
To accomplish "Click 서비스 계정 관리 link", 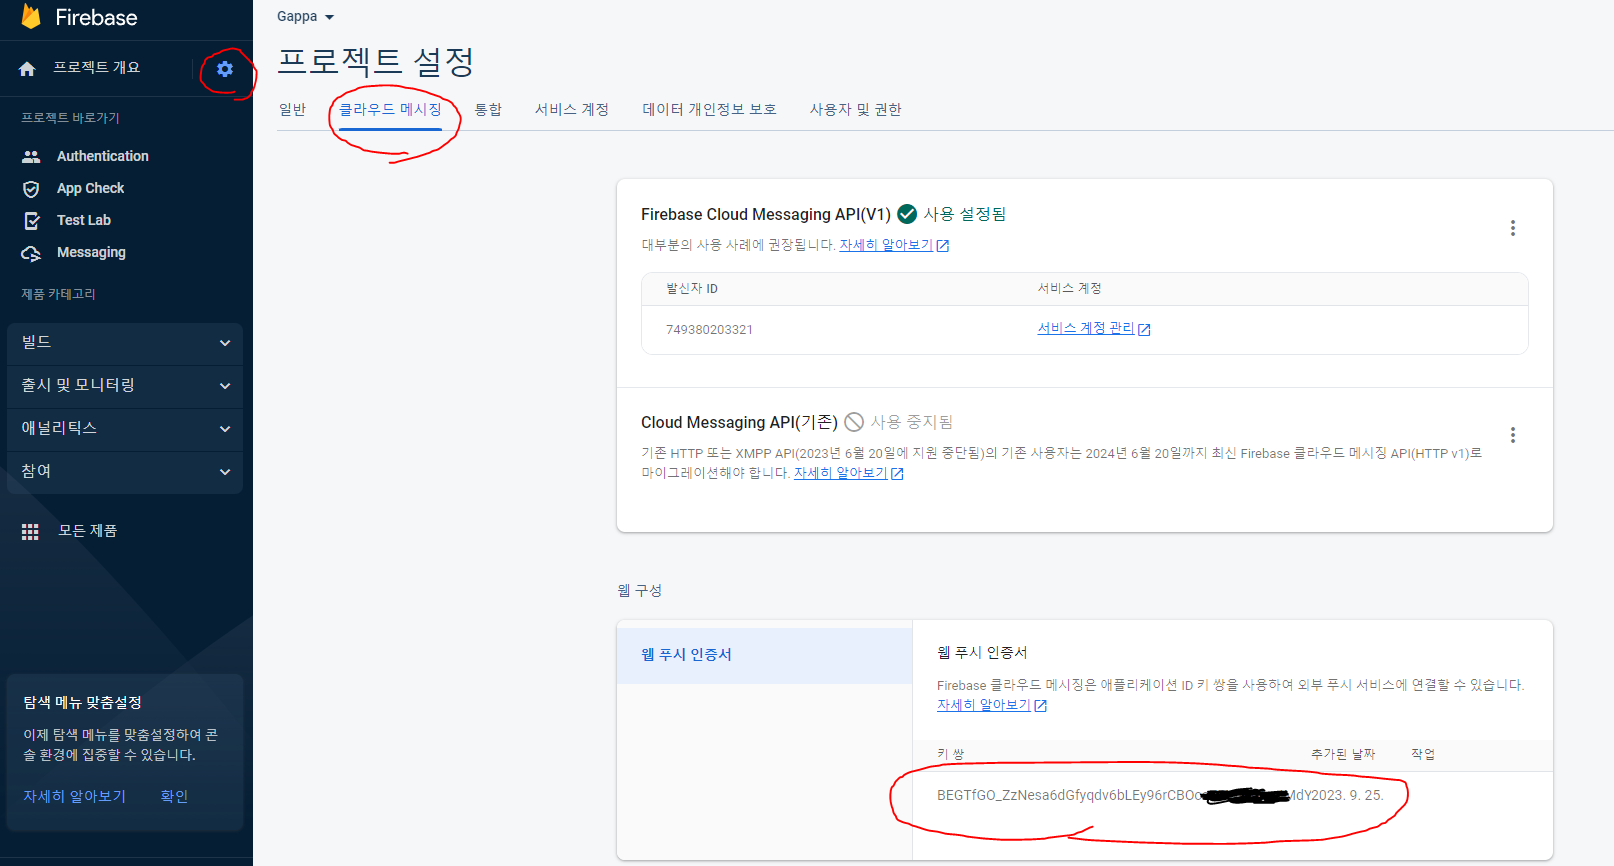I will 1086,328.
